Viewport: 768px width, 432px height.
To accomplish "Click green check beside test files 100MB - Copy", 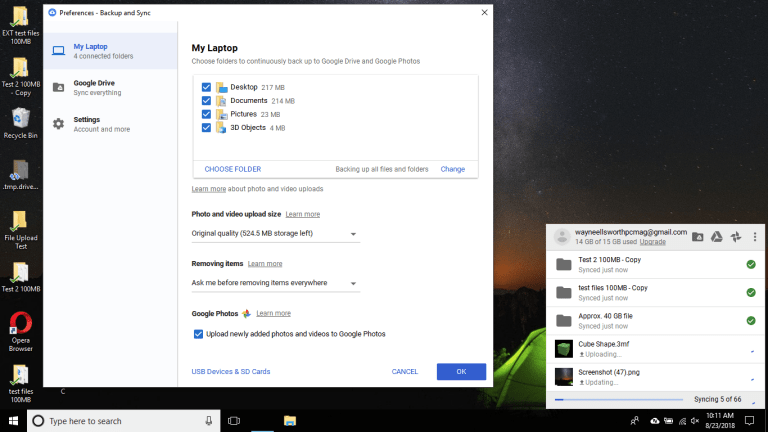I will click(751, 292).
